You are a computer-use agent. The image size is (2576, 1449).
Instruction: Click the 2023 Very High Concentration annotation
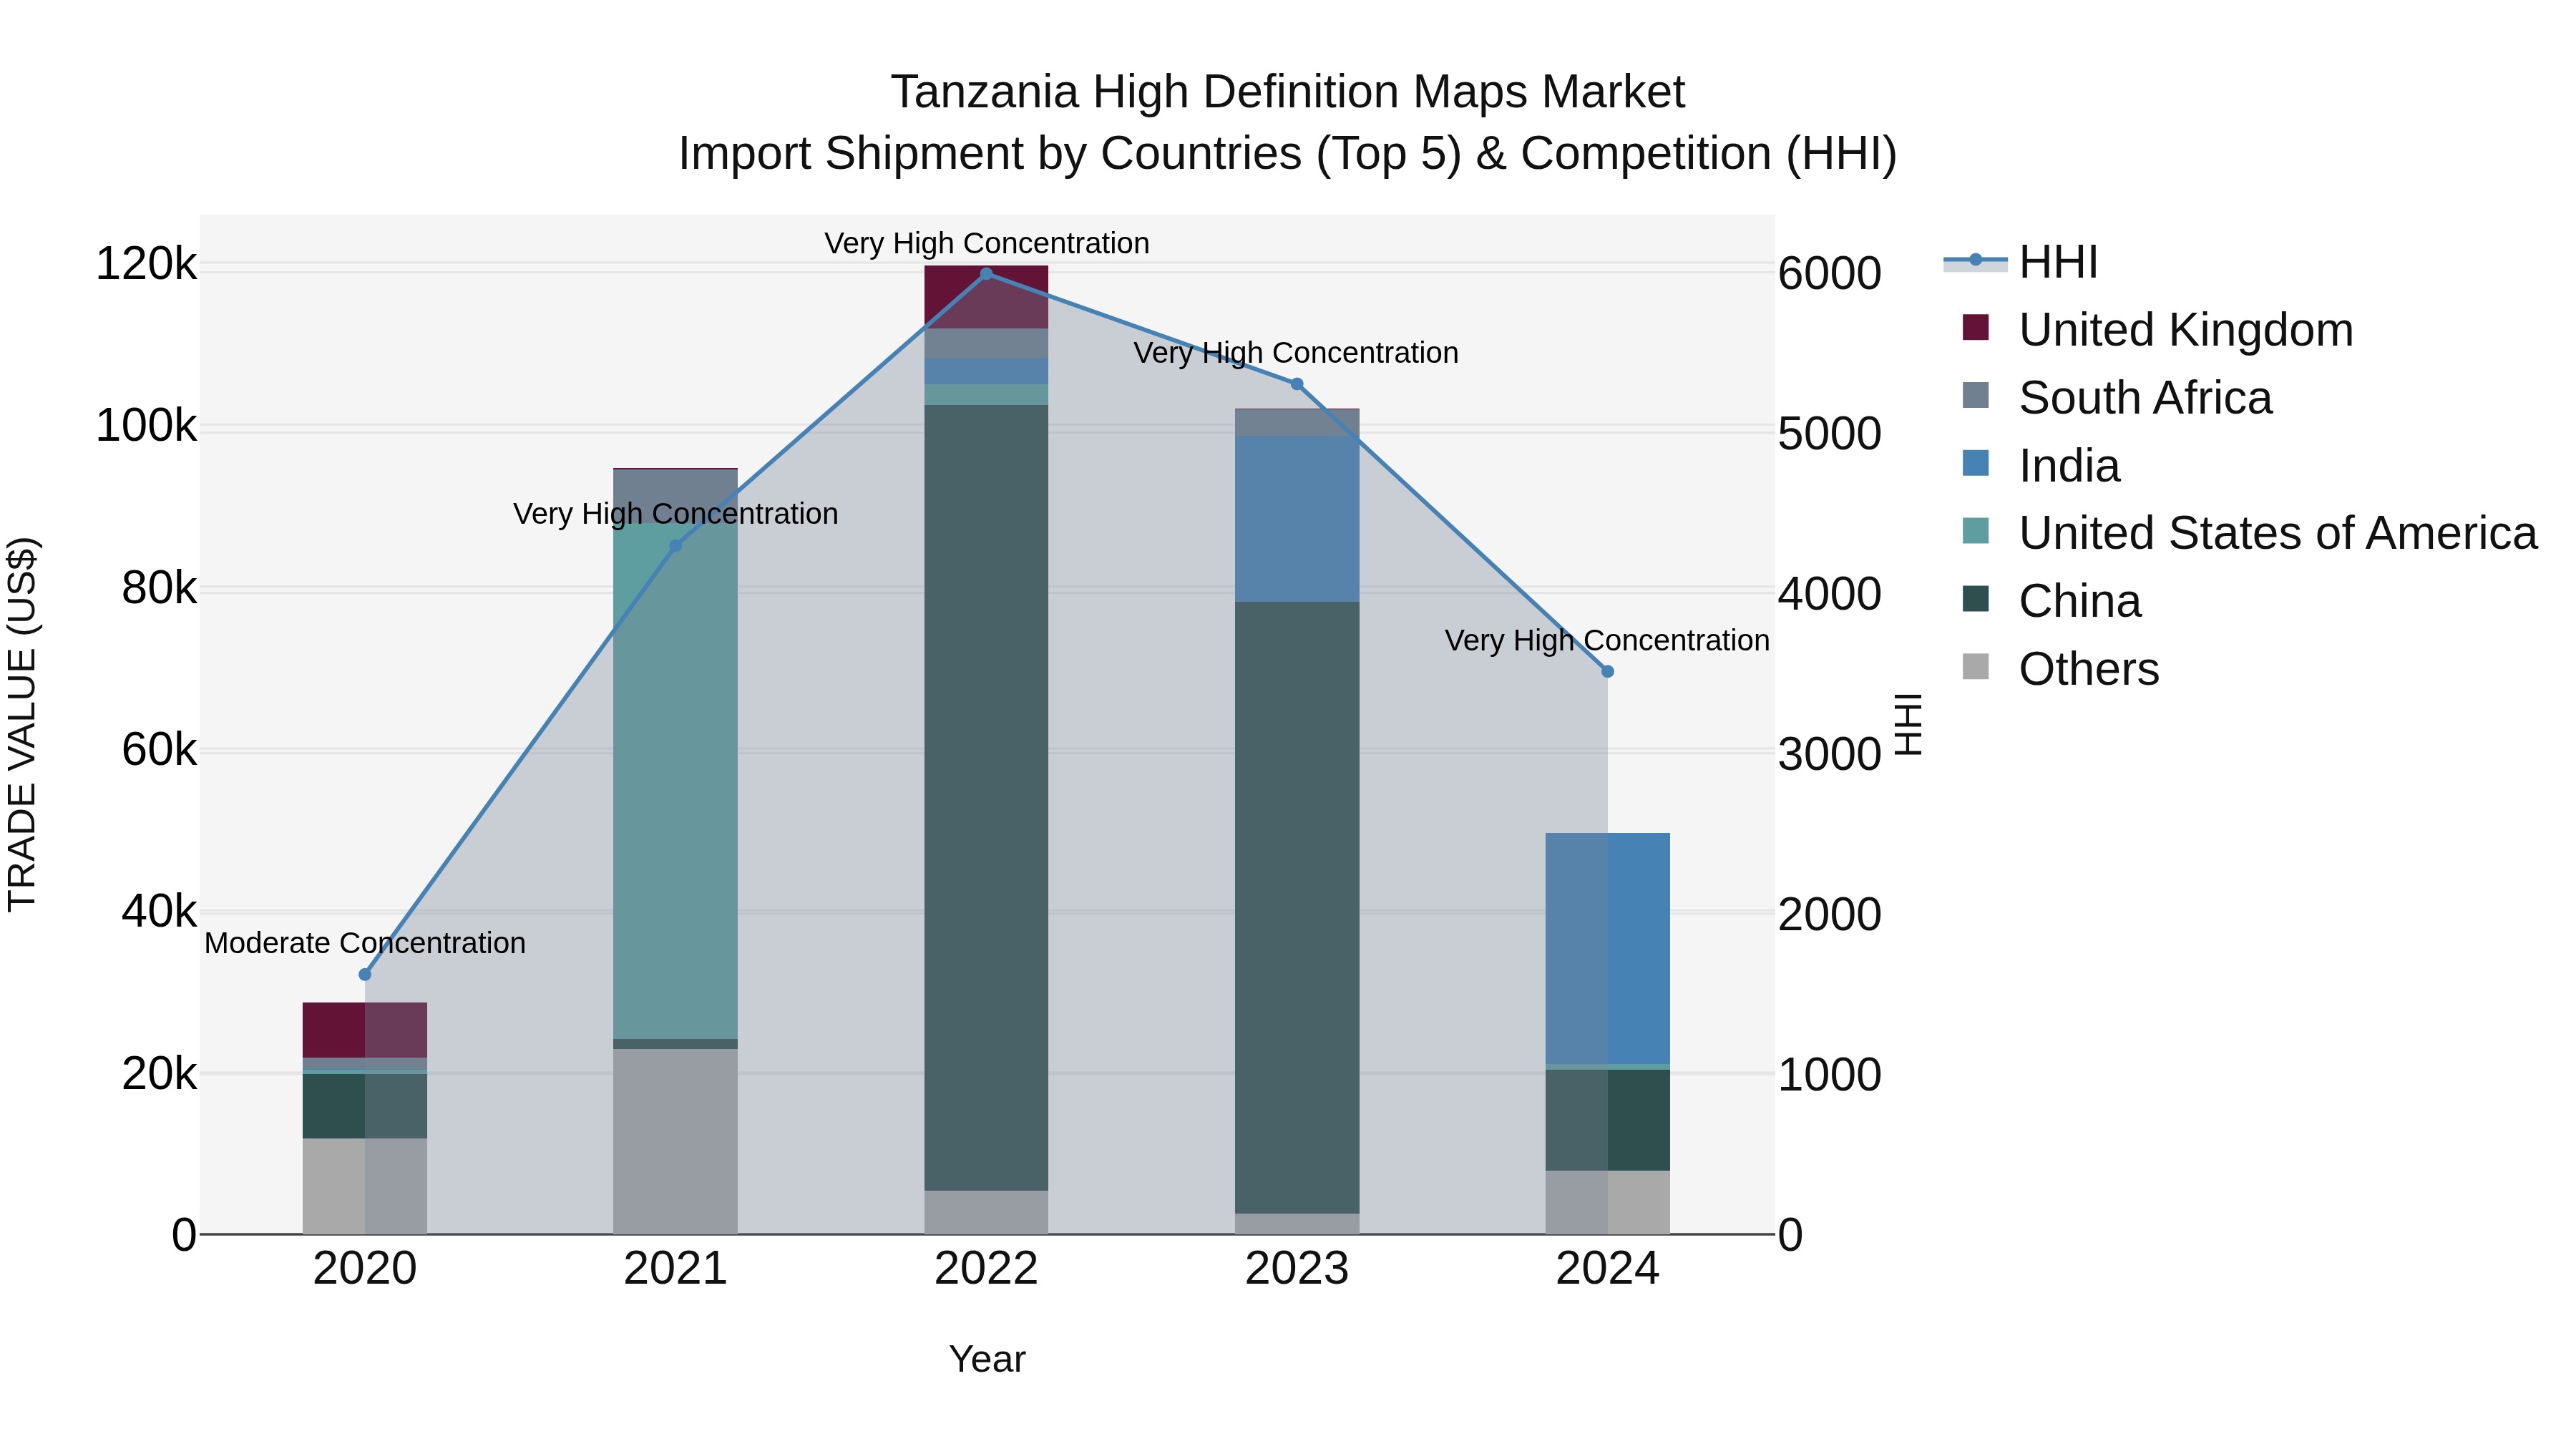(1296, 353)
